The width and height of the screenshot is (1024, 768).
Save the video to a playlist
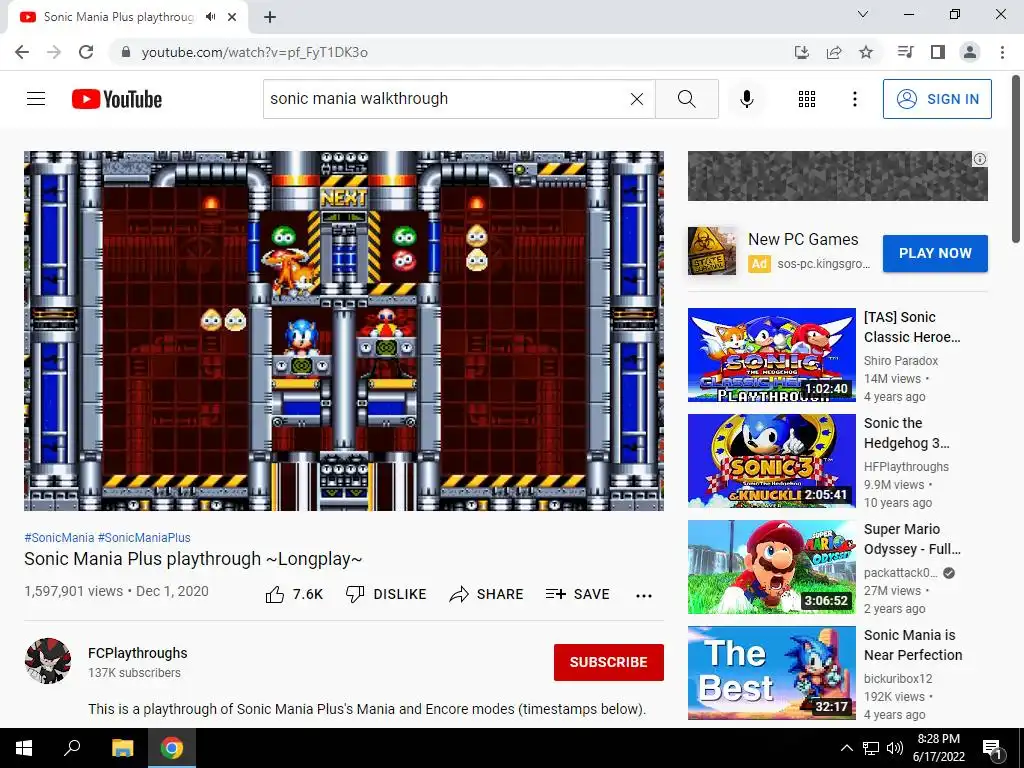tap(577, 594)
